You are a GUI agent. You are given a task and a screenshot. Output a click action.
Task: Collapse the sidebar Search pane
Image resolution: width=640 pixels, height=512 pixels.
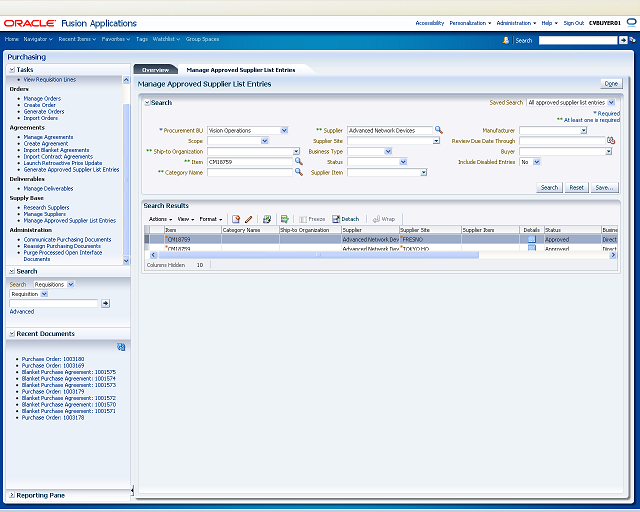point(12,272)
